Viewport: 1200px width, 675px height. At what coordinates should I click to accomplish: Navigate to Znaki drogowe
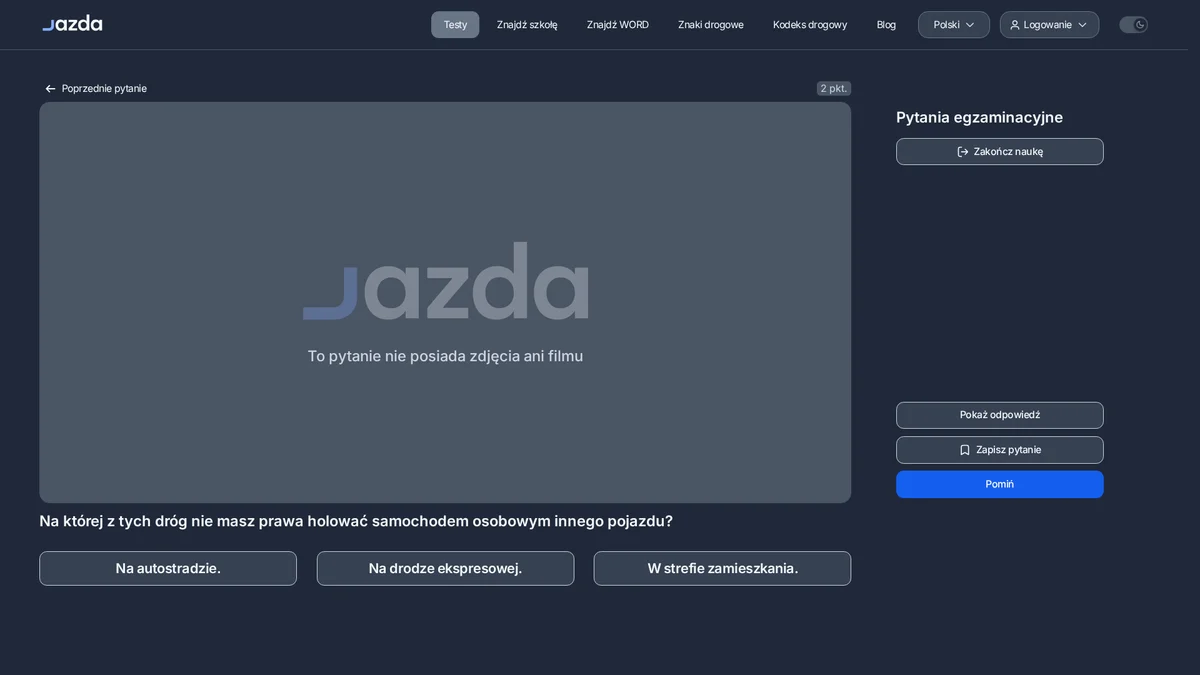[711, 25]
